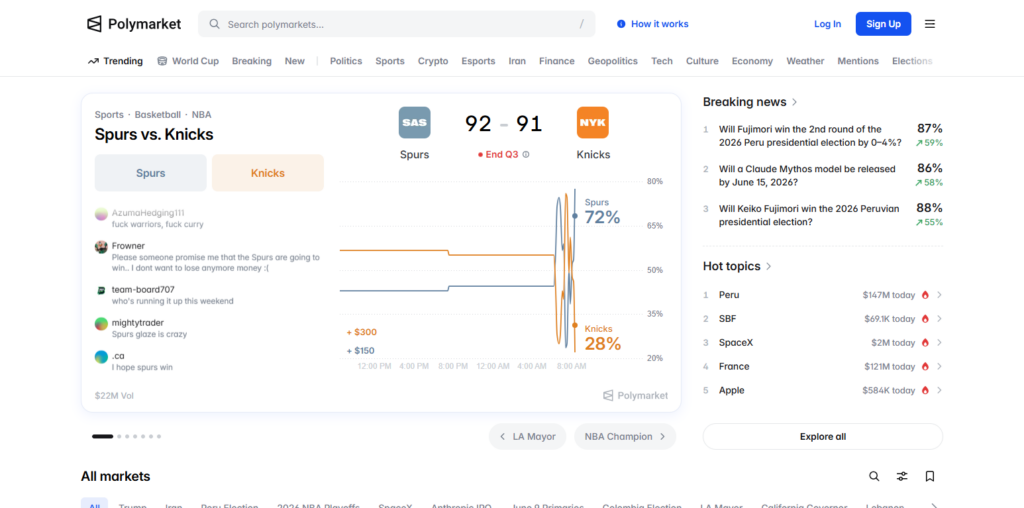Open the Mentions category
Image resolution: width=1024 pixels, height=508 pixels.
858,61
